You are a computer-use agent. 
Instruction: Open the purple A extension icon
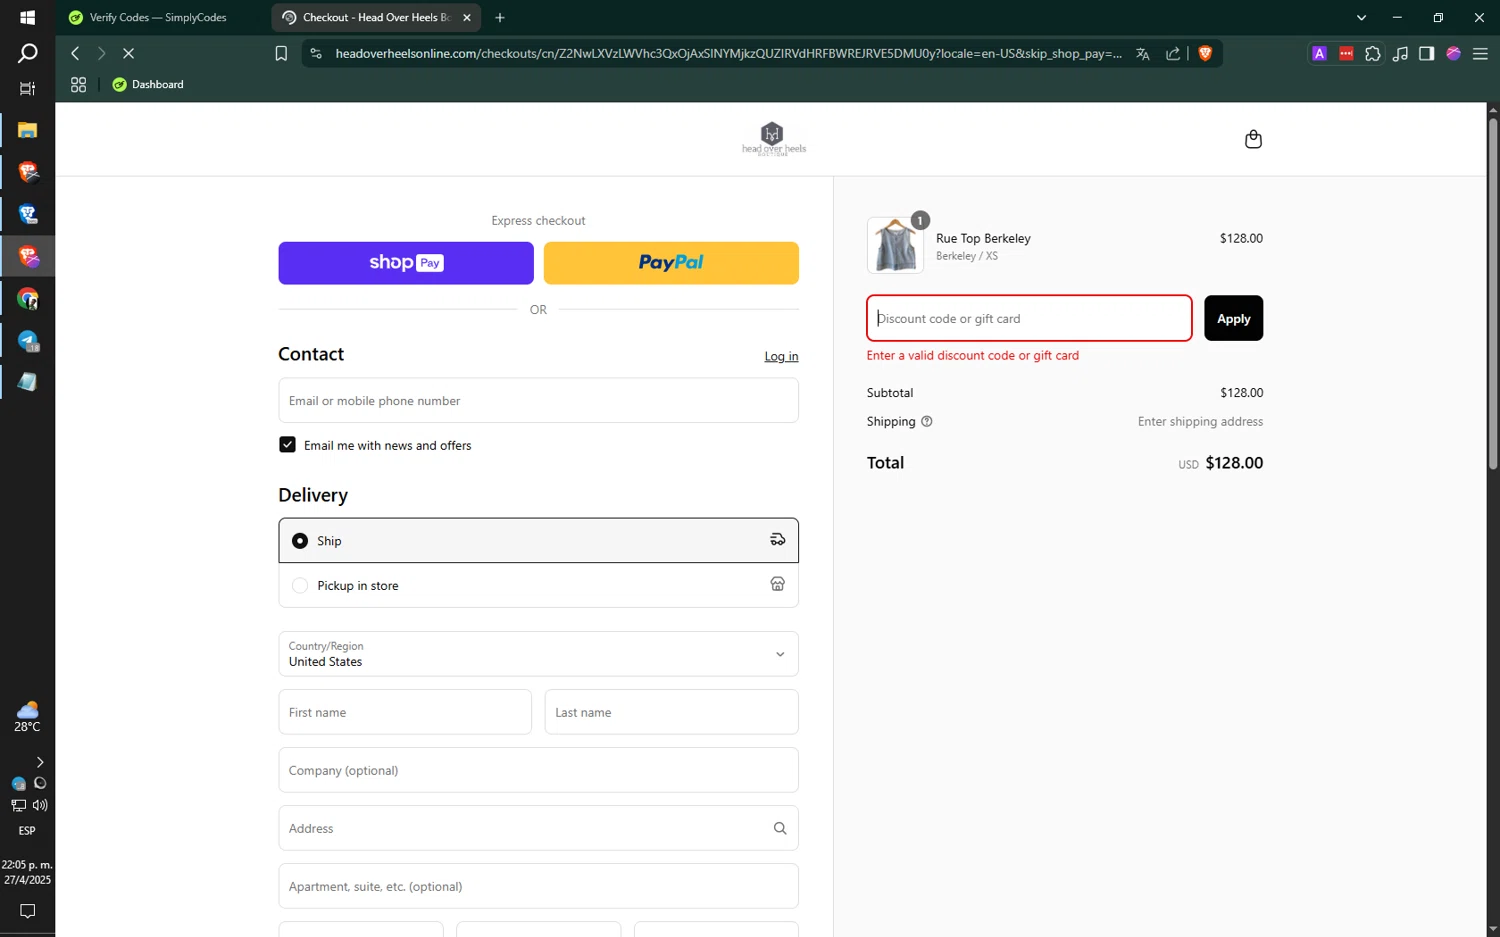point(1319,54)
